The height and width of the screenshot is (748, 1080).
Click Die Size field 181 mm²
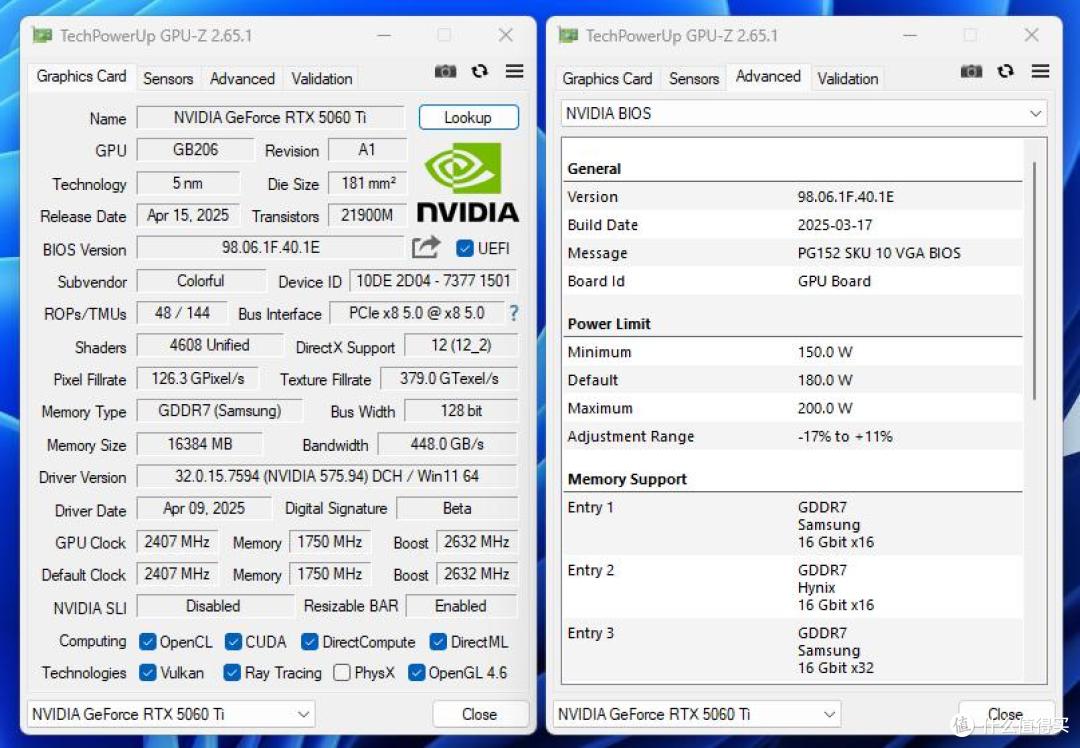coord(368,183)
